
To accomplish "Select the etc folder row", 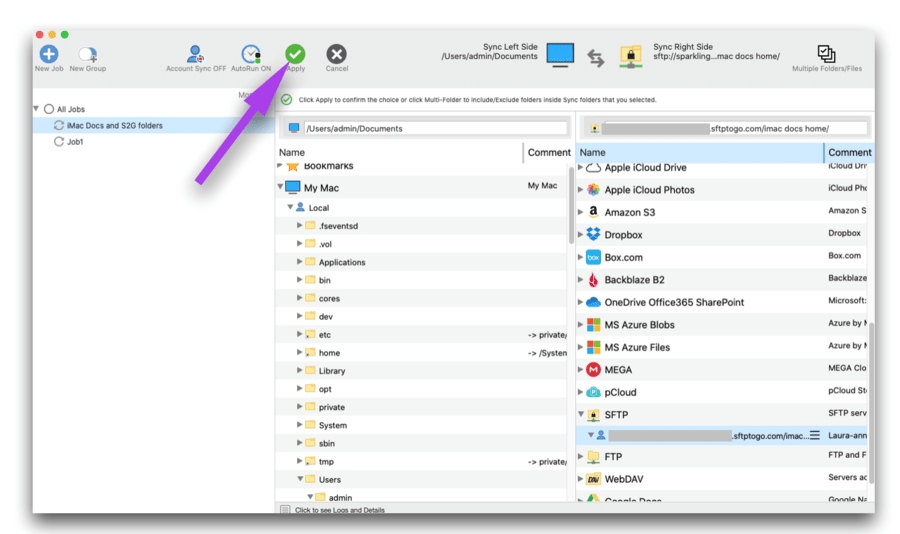I will 422,334.
